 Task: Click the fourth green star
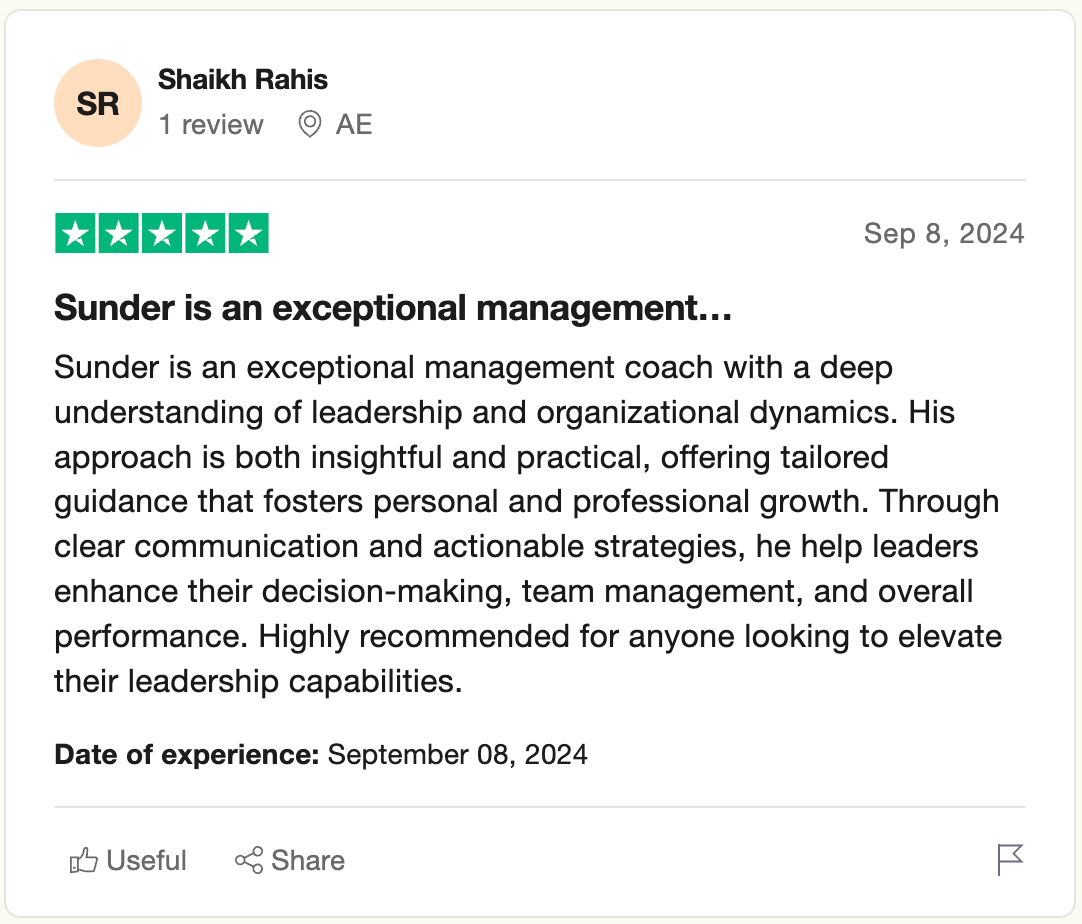[x=204, y=234]
